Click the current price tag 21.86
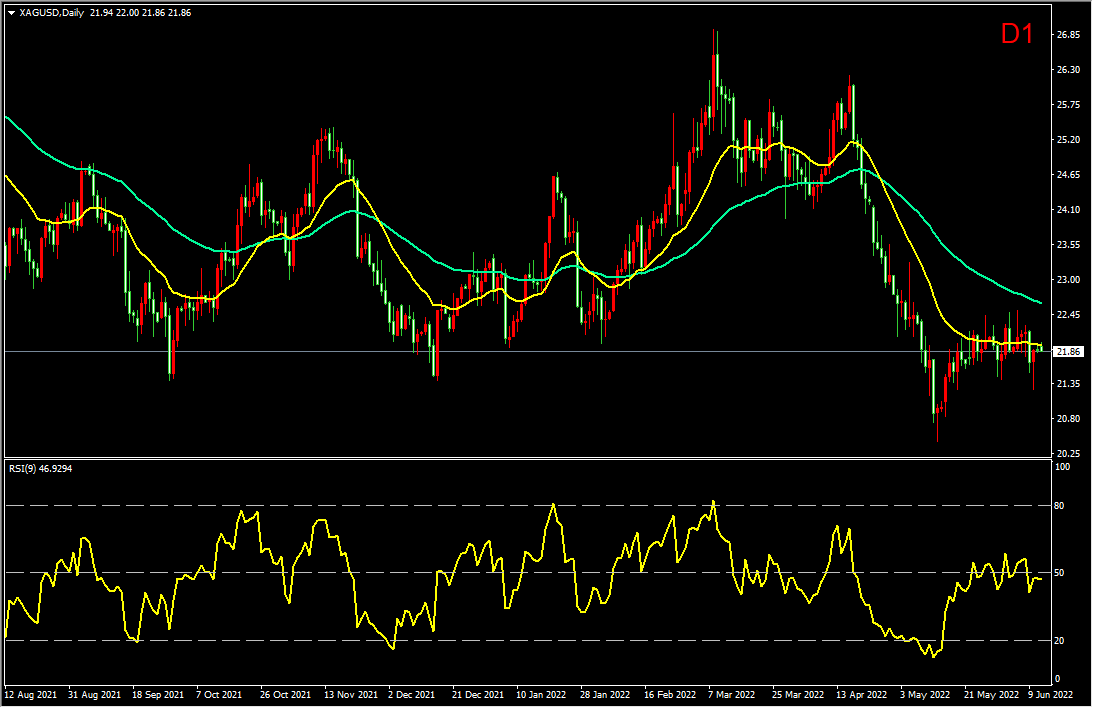The image size is (1093, 708). click(1069, 352)
